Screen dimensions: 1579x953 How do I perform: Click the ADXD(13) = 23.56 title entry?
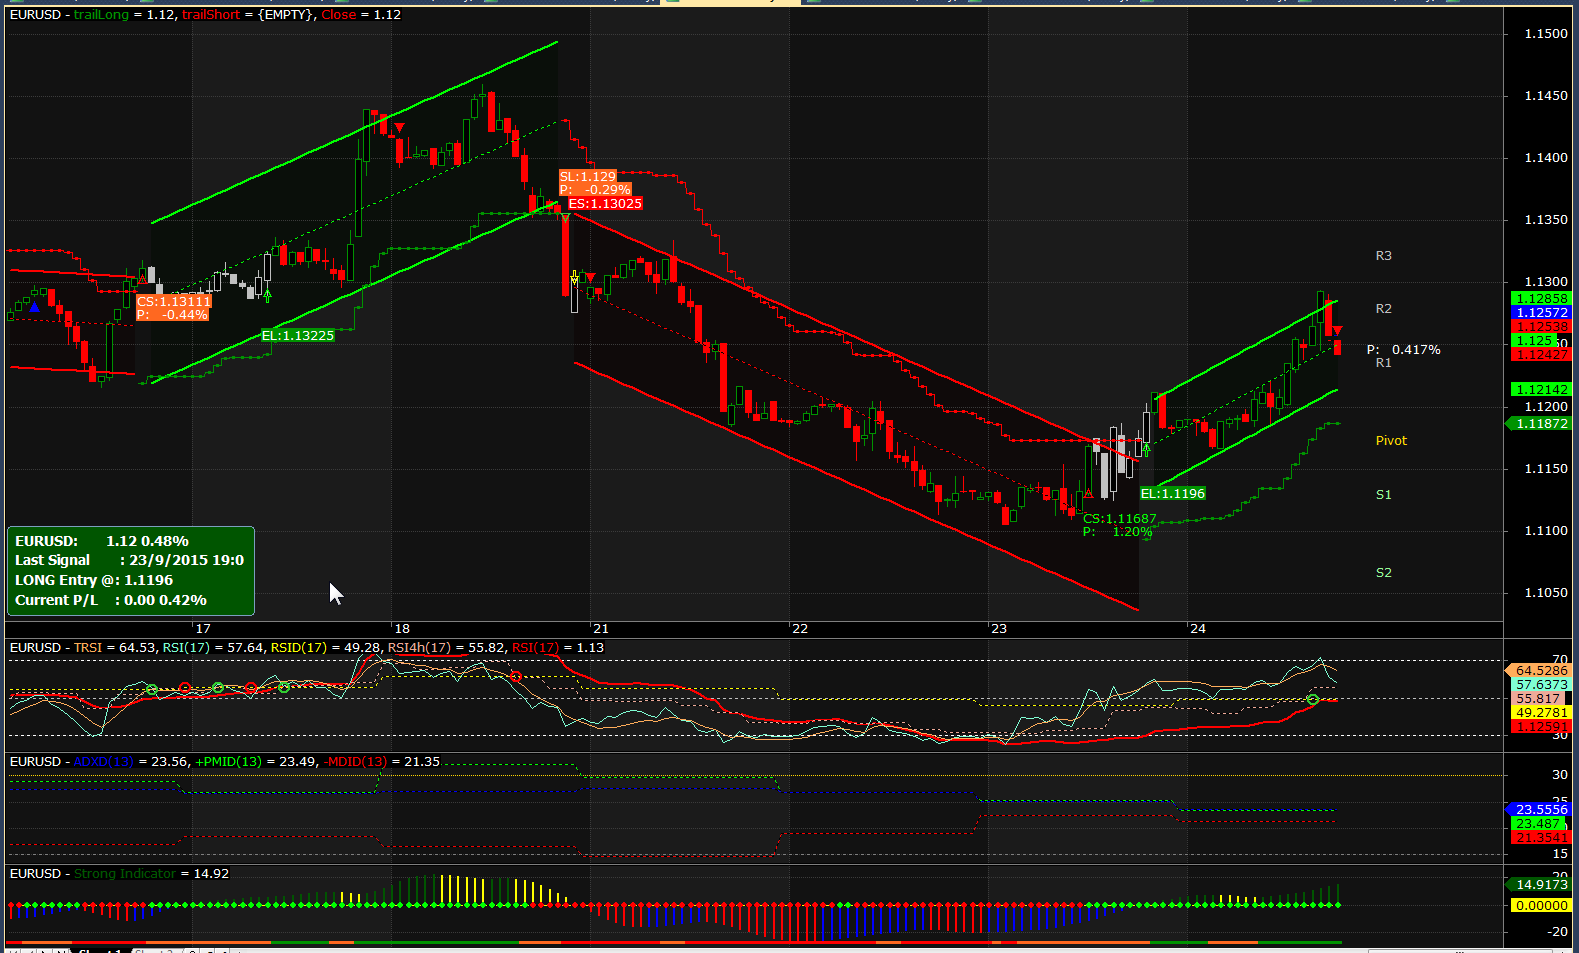131,761
